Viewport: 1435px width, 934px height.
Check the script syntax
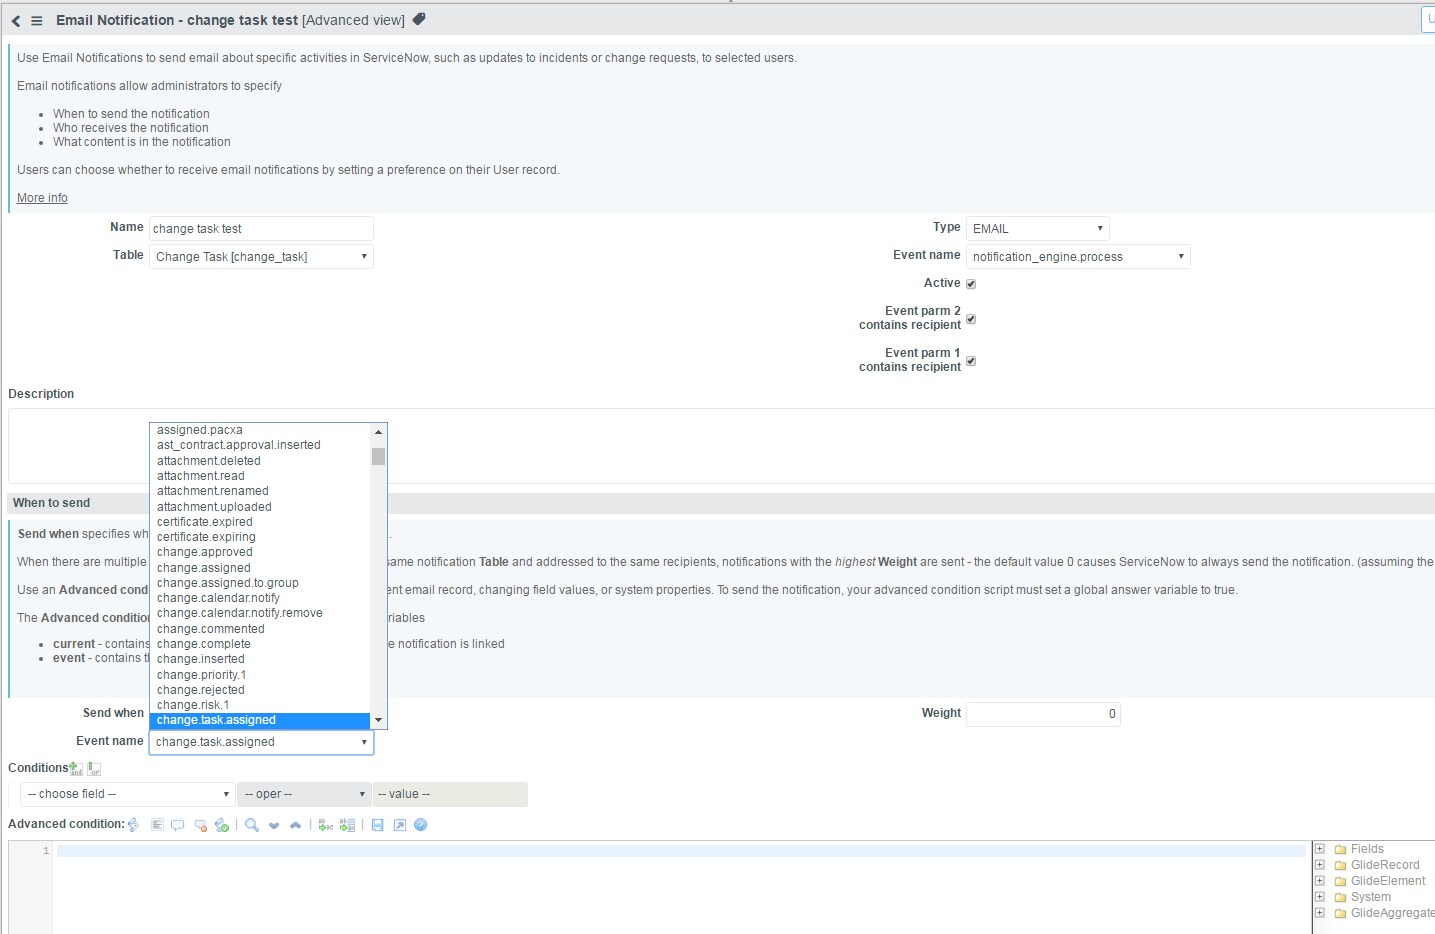[x=222, y=825]
